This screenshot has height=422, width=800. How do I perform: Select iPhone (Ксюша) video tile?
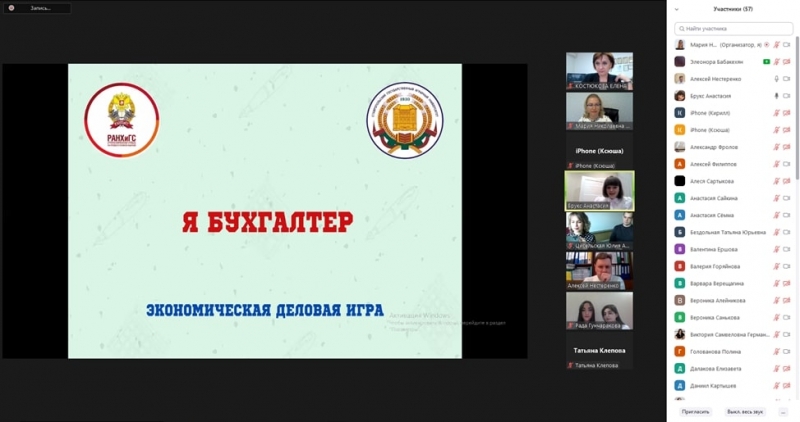point(599,151)
